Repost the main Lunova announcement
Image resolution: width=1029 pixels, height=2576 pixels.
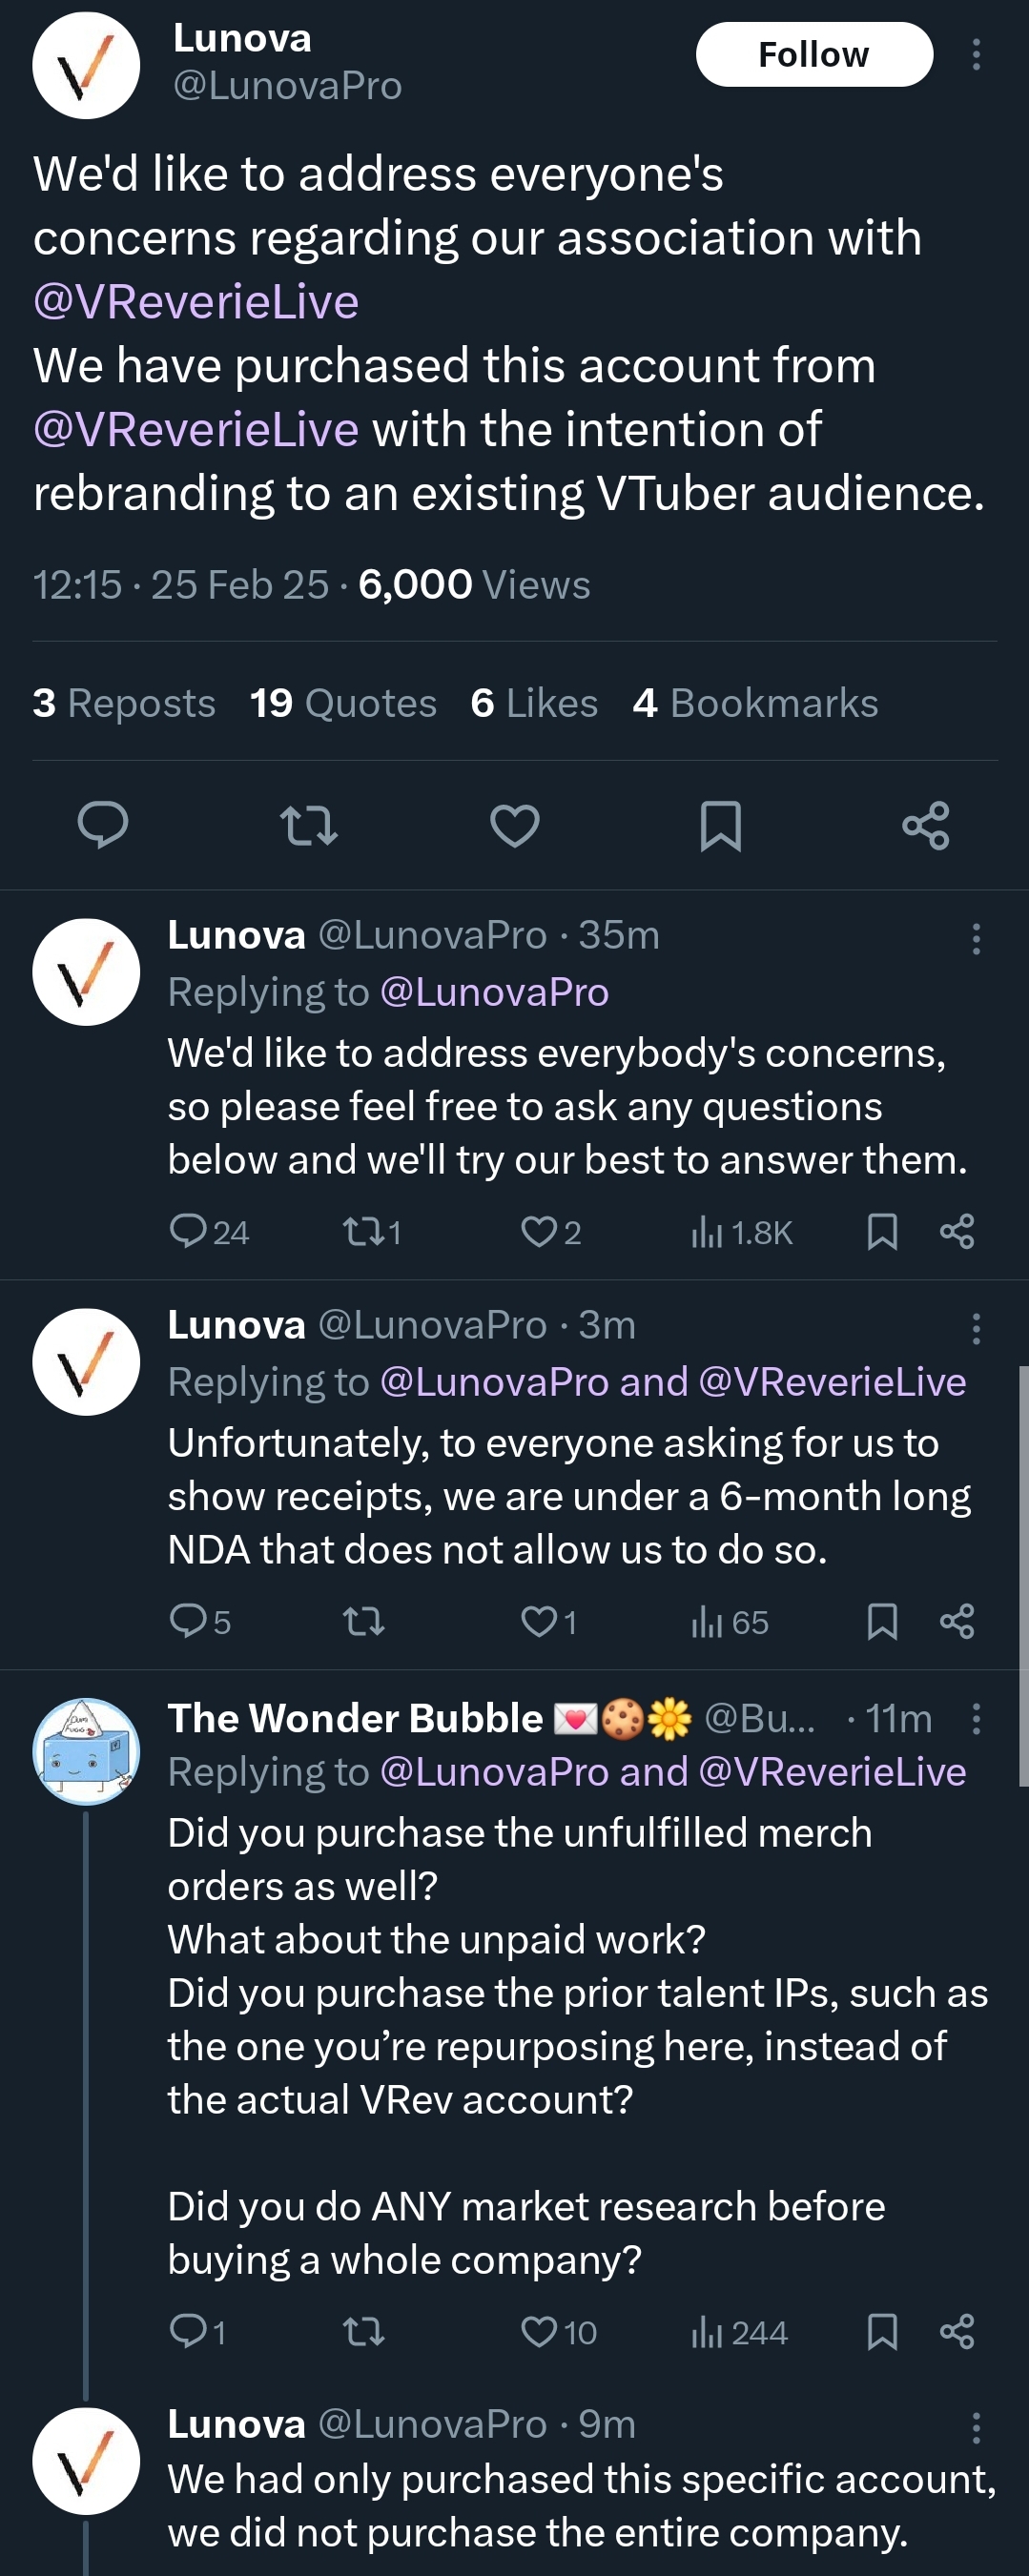309,825
